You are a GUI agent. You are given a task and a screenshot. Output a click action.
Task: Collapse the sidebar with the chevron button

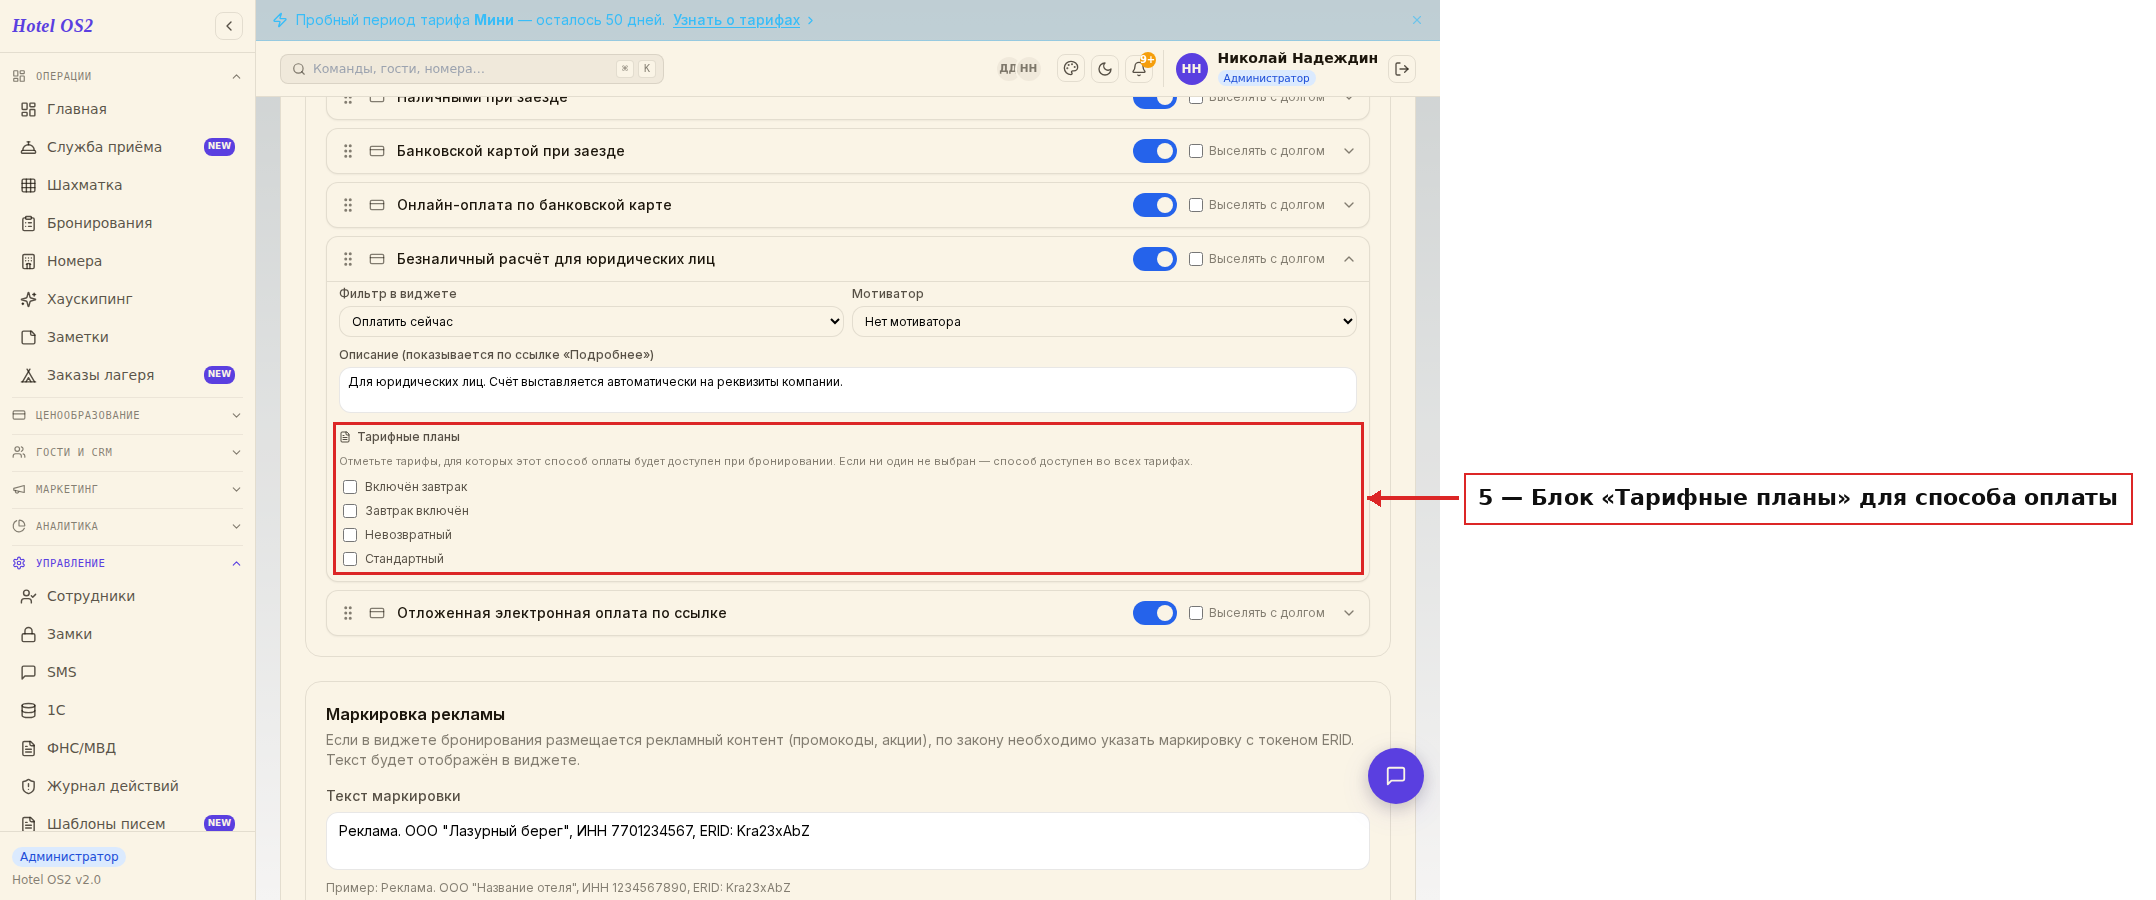(229, 26)
